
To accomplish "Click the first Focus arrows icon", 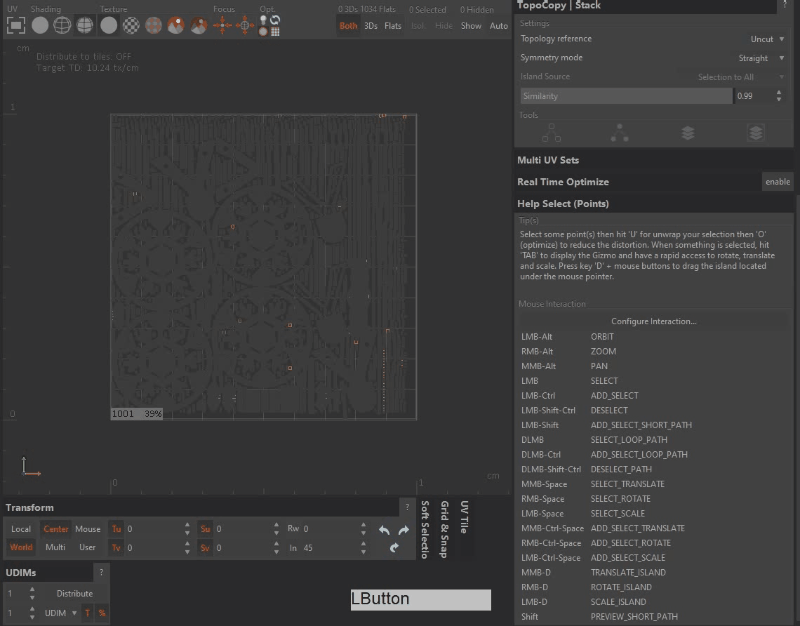I will tap(222, 25).
